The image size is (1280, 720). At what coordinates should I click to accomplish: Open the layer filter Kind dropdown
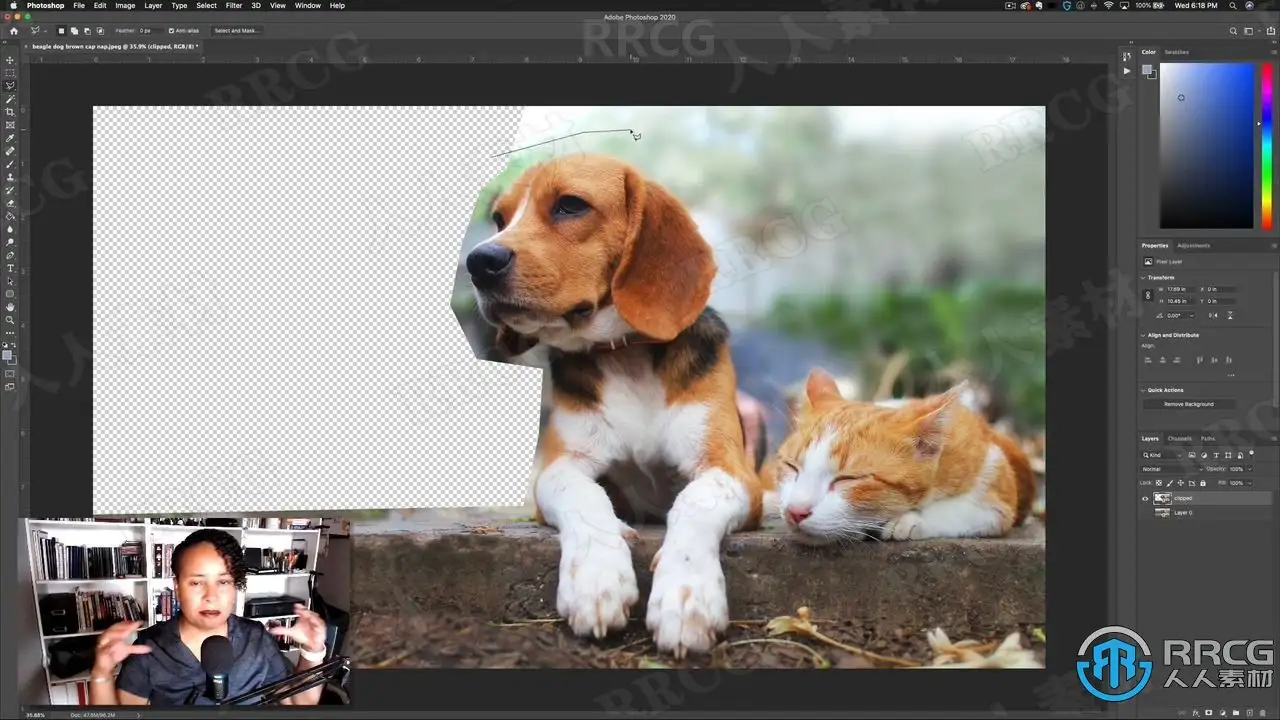[1162, 455]
